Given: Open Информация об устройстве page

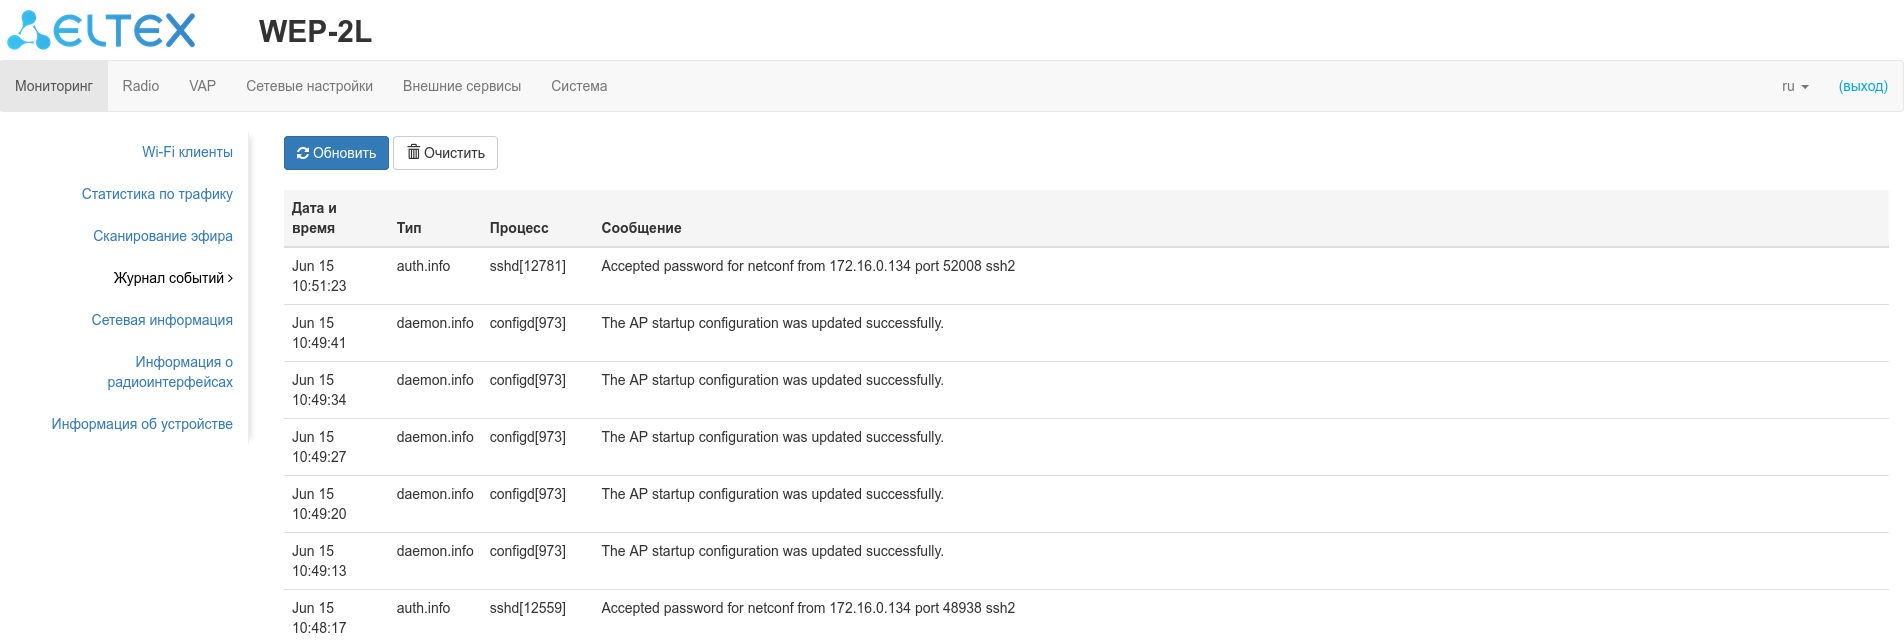Looking at the screenshot, I should pos(142,424).
